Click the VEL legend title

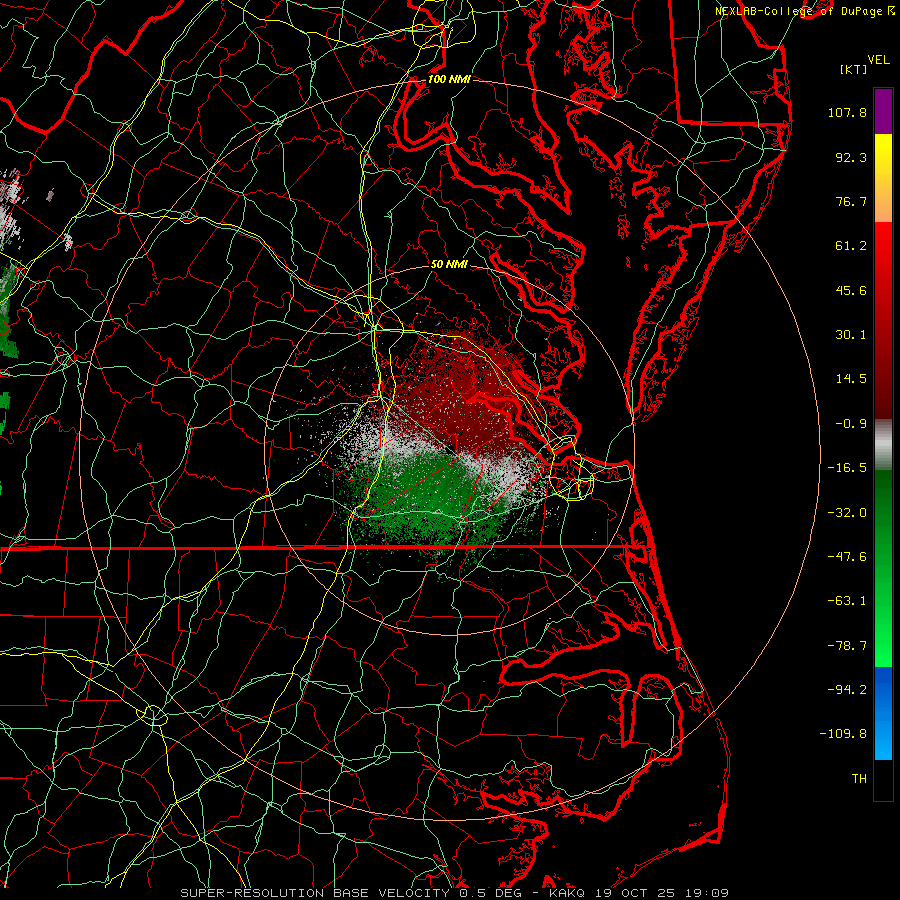[878, 60]
